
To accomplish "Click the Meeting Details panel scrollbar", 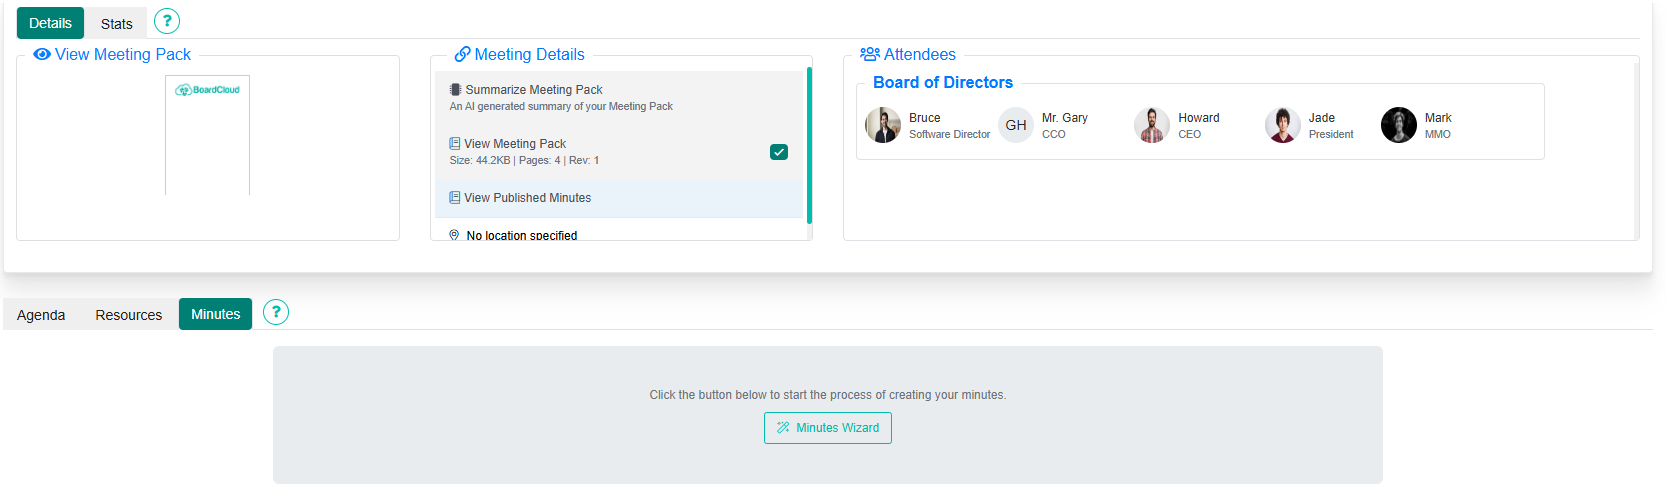I will 809,145.
